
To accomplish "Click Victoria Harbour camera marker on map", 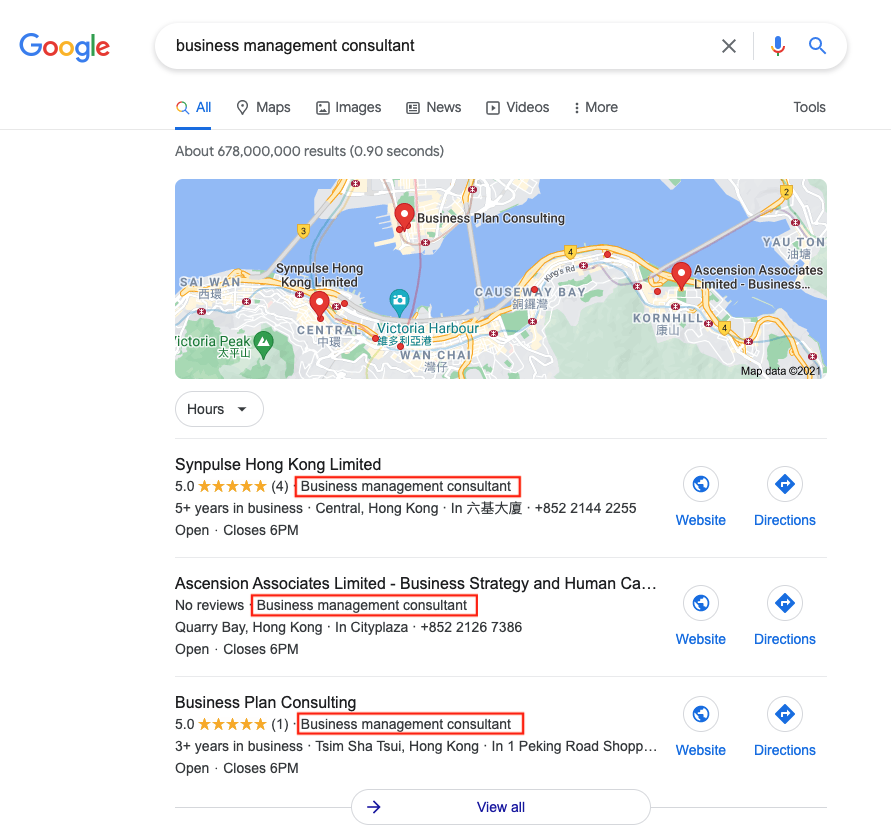I will point(399,300).
